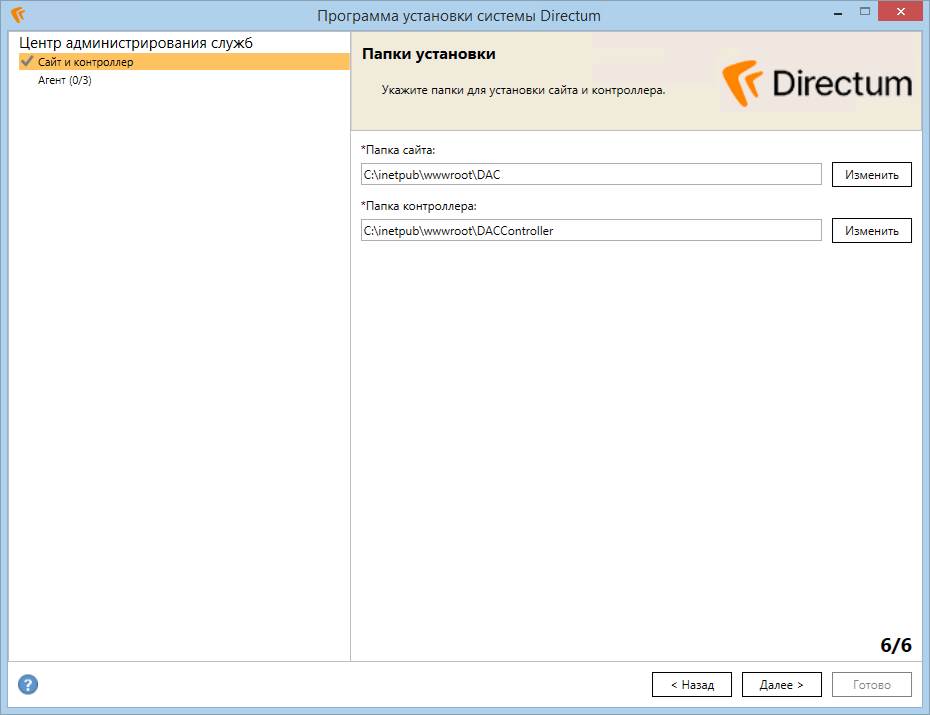The image size is (930, 715).
Task: Select Сайт и контроллер step in sidebar
Action: click(x=184, y=62)
